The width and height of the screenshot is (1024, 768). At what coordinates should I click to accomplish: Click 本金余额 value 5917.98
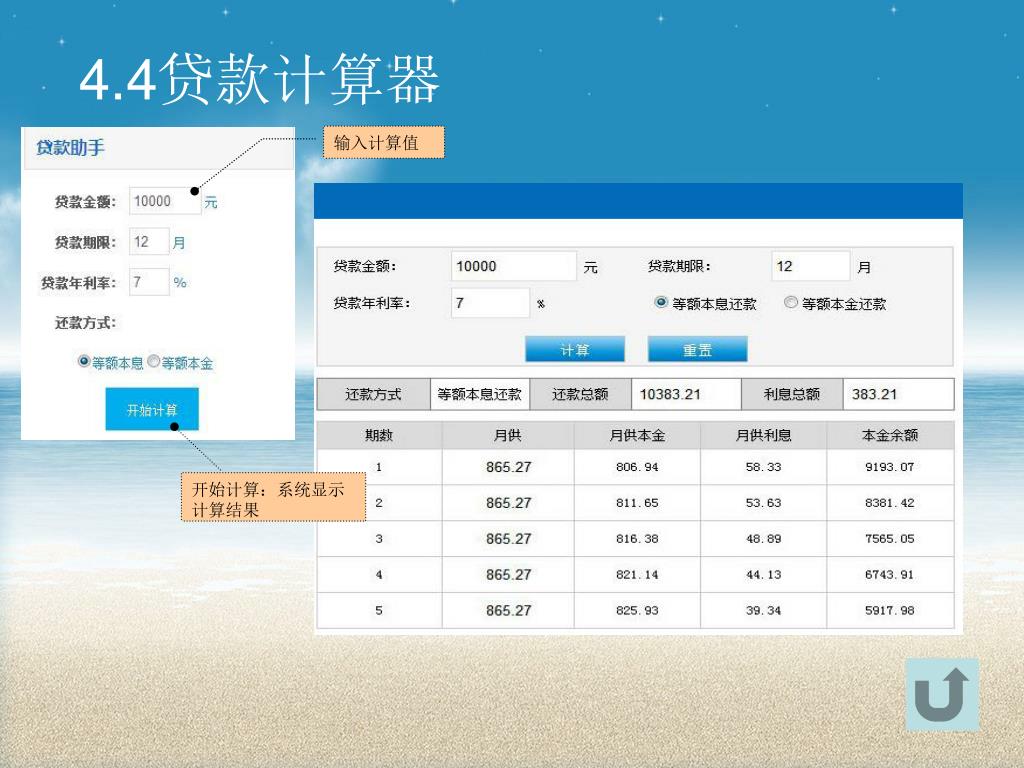(889, 610)
